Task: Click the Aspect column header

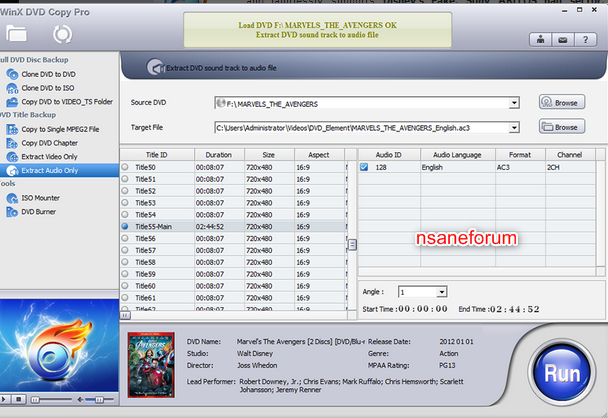Action: coord(319,155)
